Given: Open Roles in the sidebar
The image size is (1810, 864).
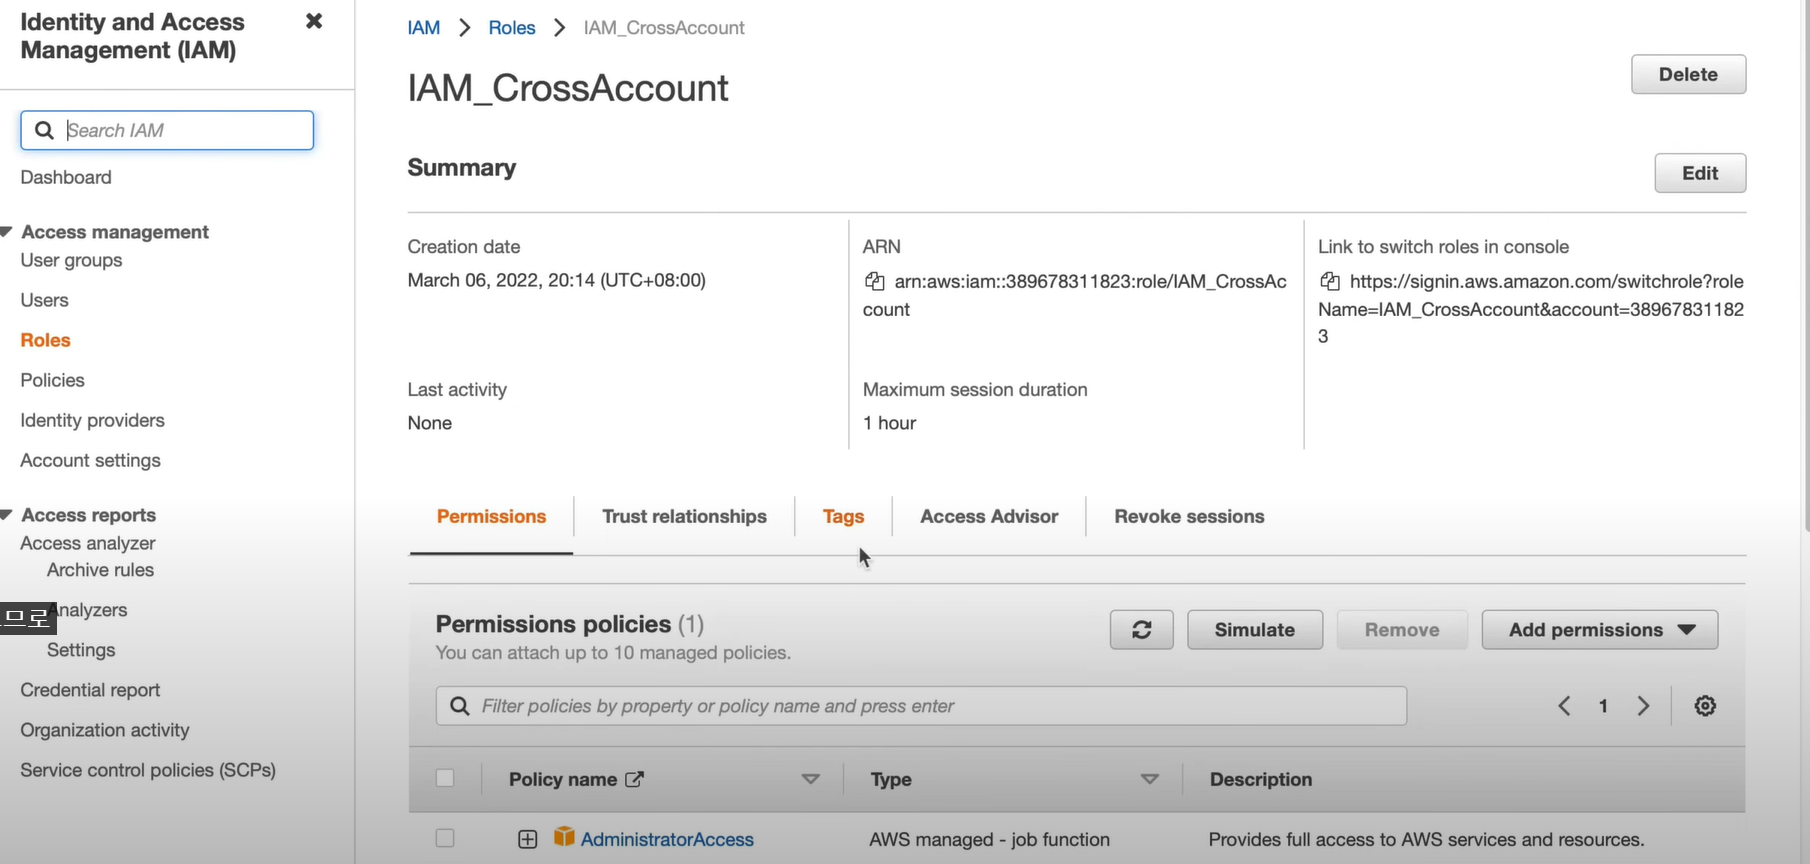Looking at the screenshot, I should point(45,340).
